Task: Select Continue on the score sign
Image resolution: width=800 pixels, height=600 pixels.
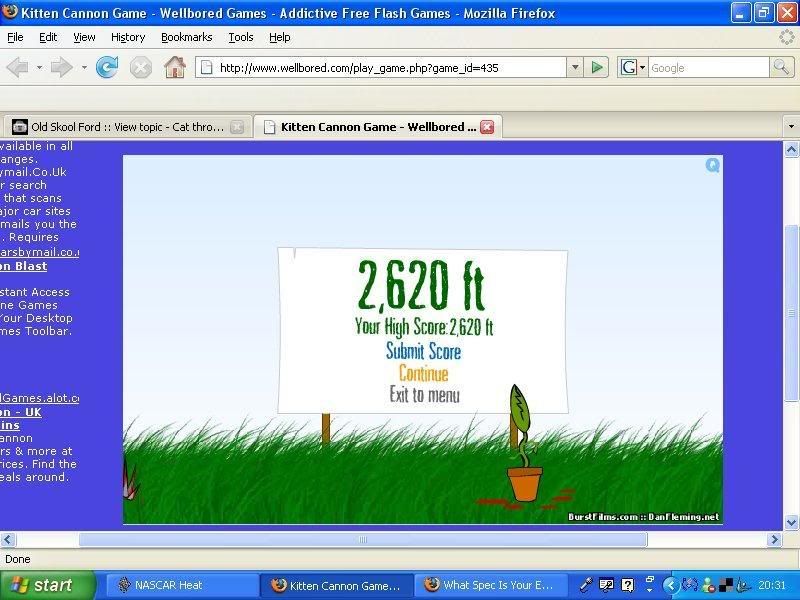Action: 423,373
